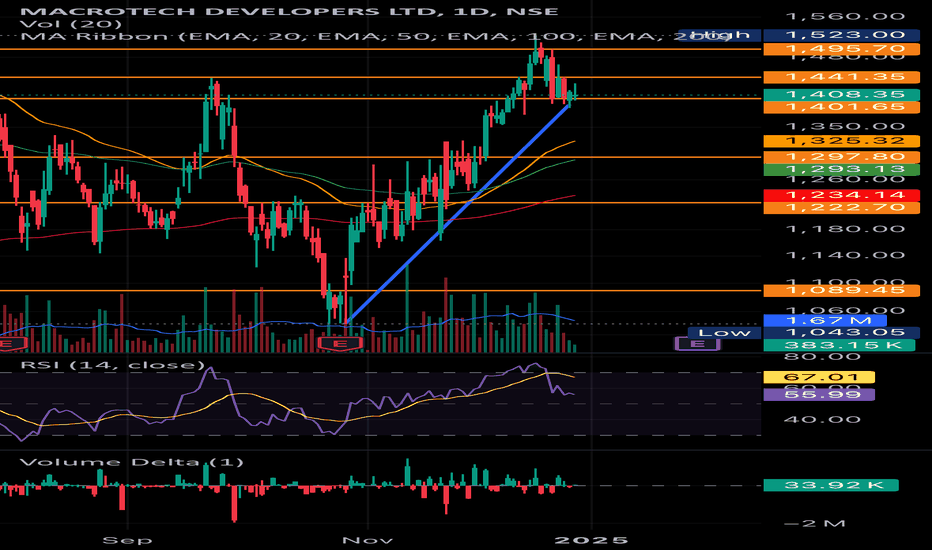
Task: Click the −2 M volume delta axis tick
Action: [815, 524]
